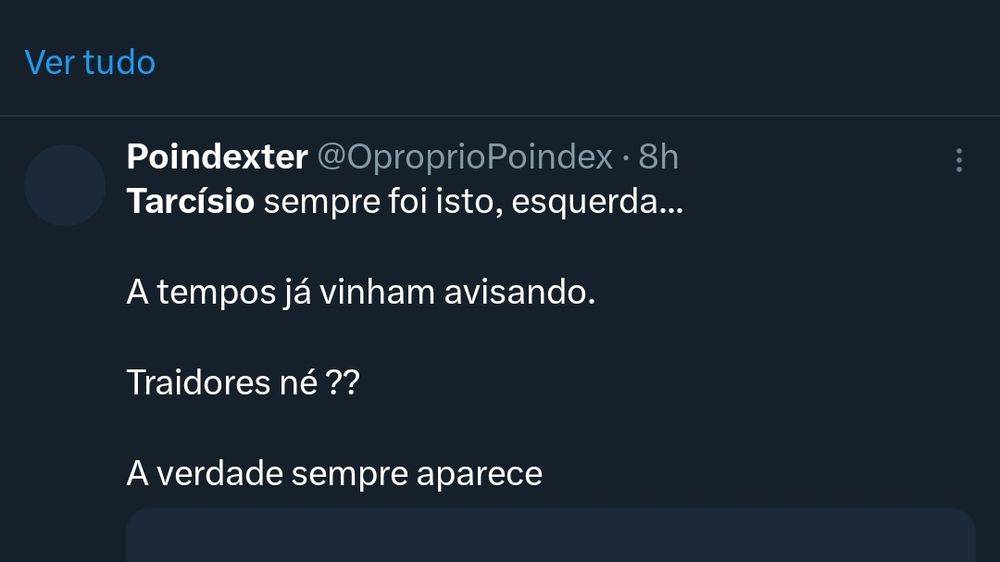Open Poindexter's profile avatar
Screen dimensions: 1000x562
65,185
